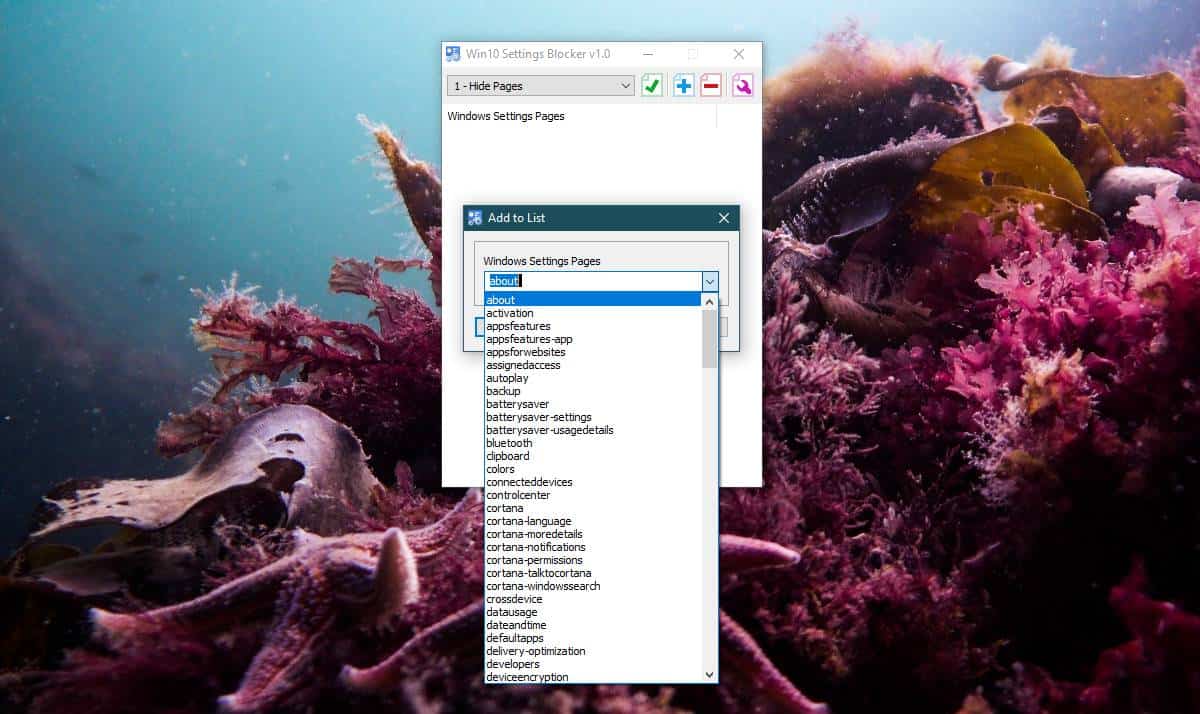The image size is (1200, 714).
Task: Select the 'batterysaver' entry
Action: click(x=593, y=404)
